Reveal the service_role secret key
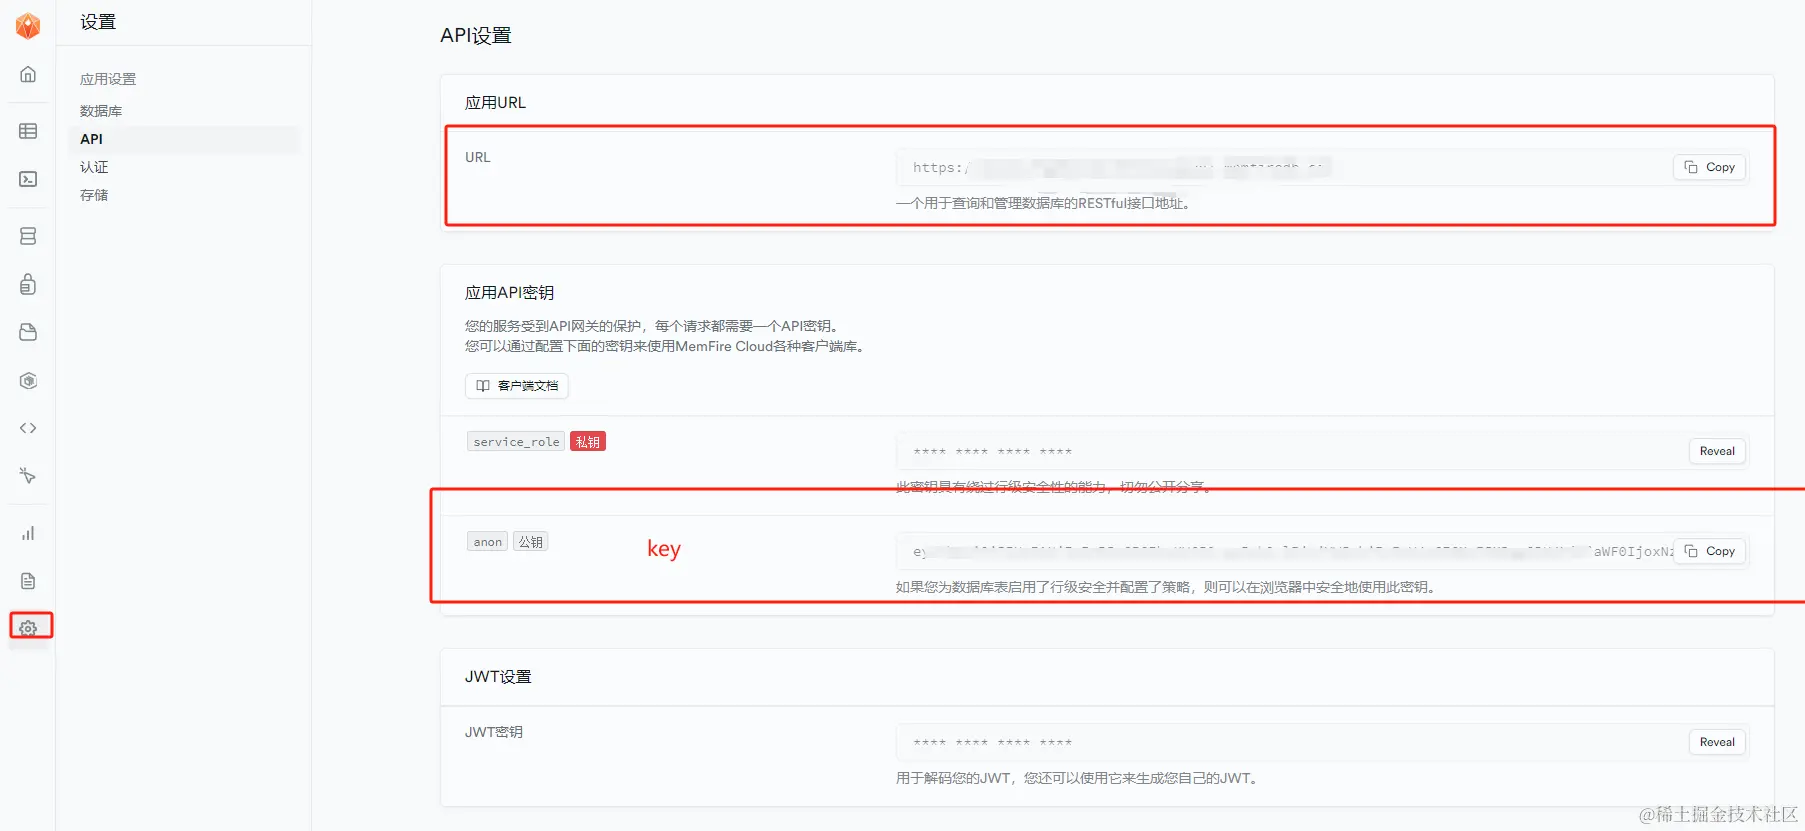 pos(1717,451)
